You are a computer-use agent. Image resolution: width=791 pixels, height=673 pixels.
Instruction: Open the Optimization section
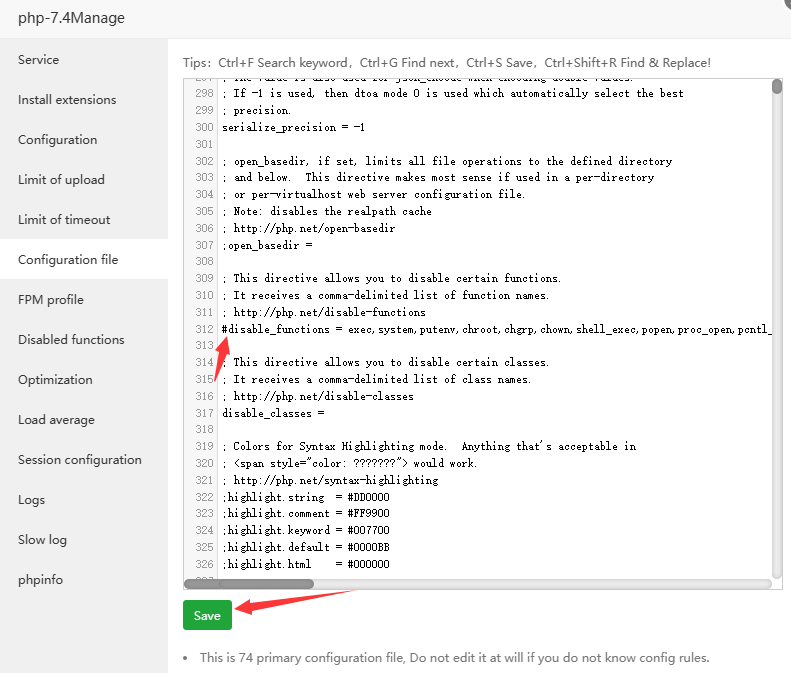pos(55,380)
